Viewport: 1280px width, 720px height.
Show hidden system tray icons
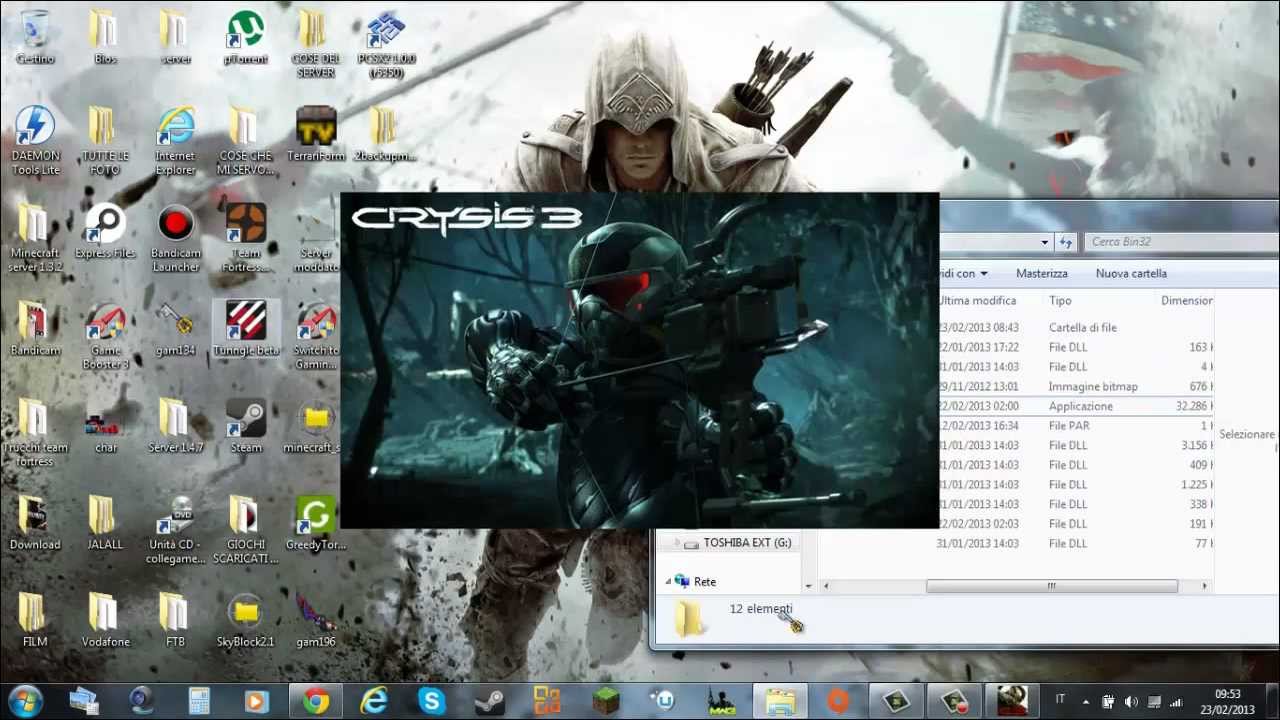pyautogui.click(x=1086, y=702)
